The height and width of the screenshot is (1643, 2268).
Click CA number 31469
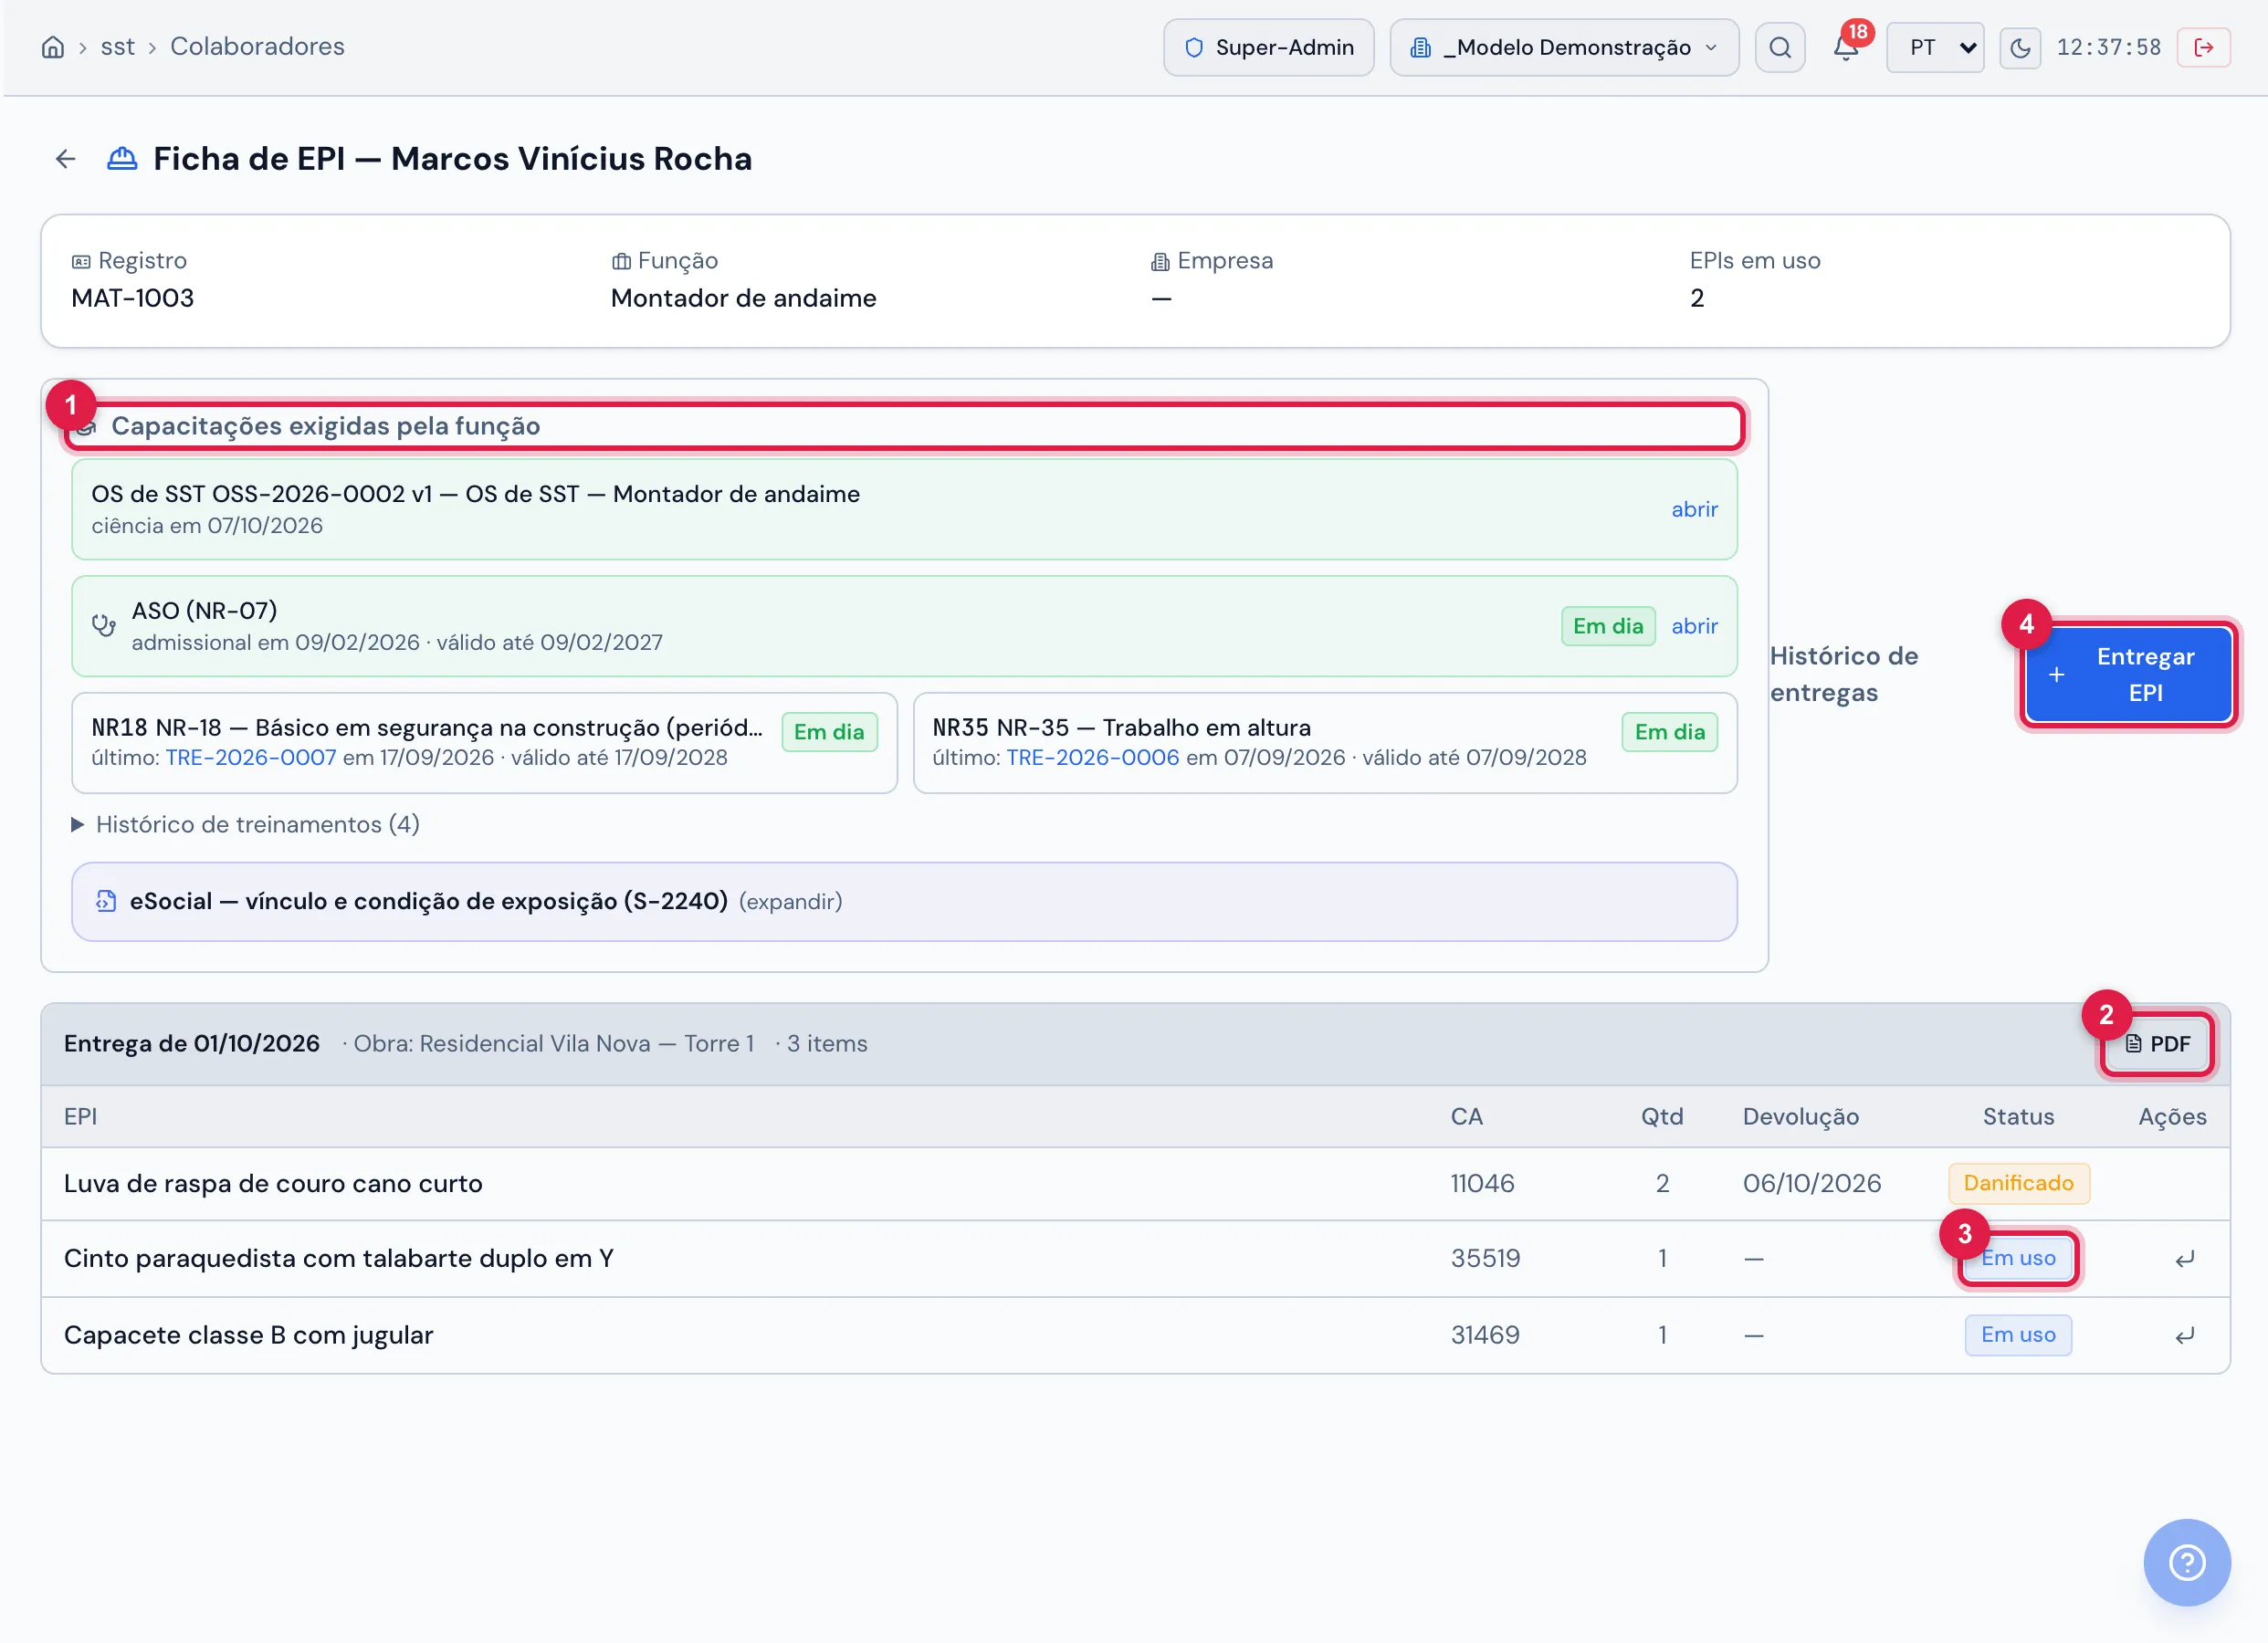(1485, 1335)
